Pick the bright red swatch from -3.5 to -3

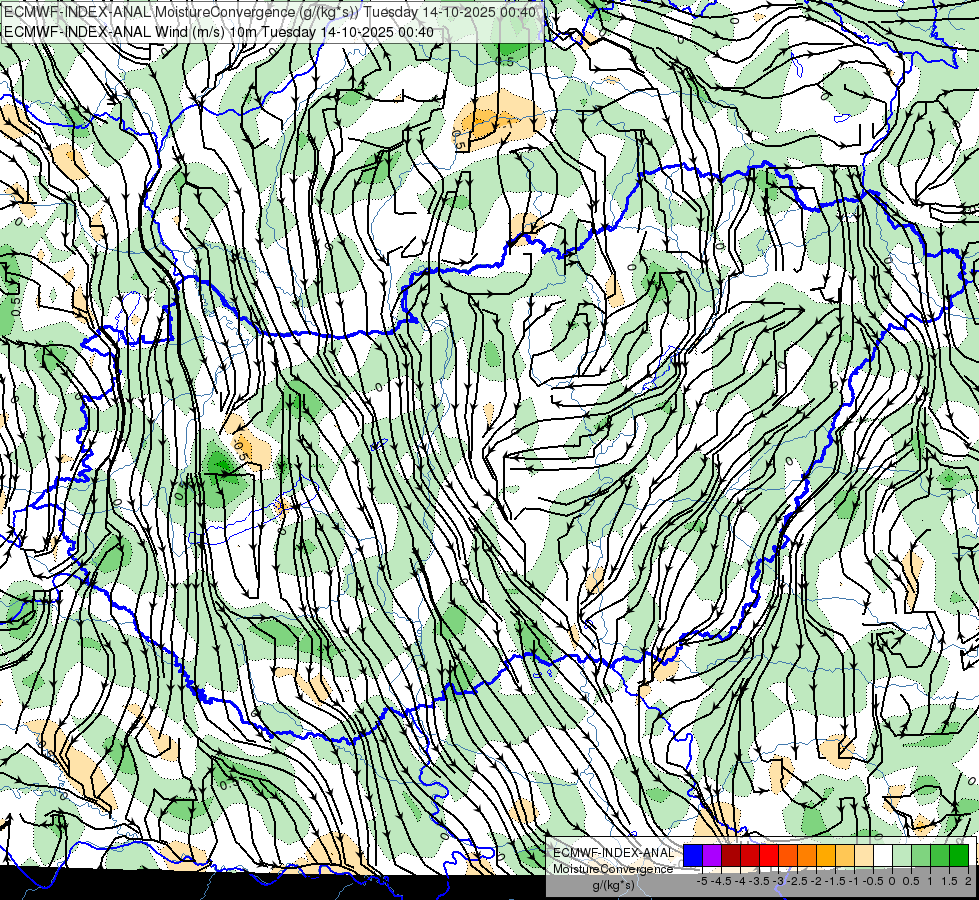click(769, 855)
